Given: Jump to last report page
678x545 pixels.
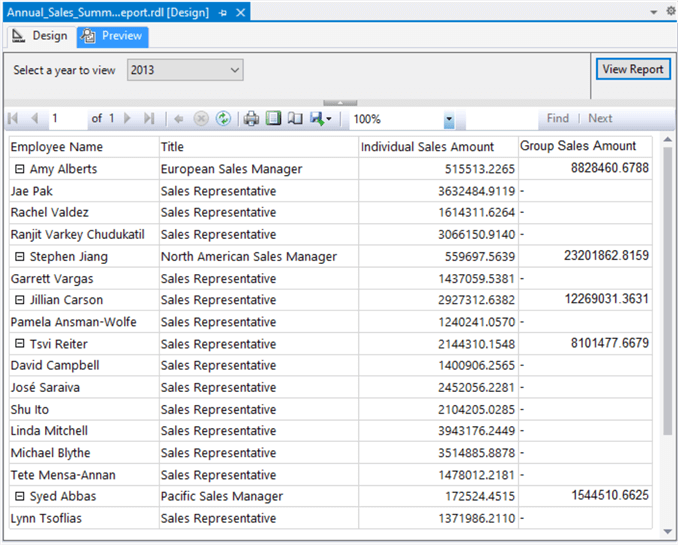Looking at the screenshot, I should coord(149,119).
